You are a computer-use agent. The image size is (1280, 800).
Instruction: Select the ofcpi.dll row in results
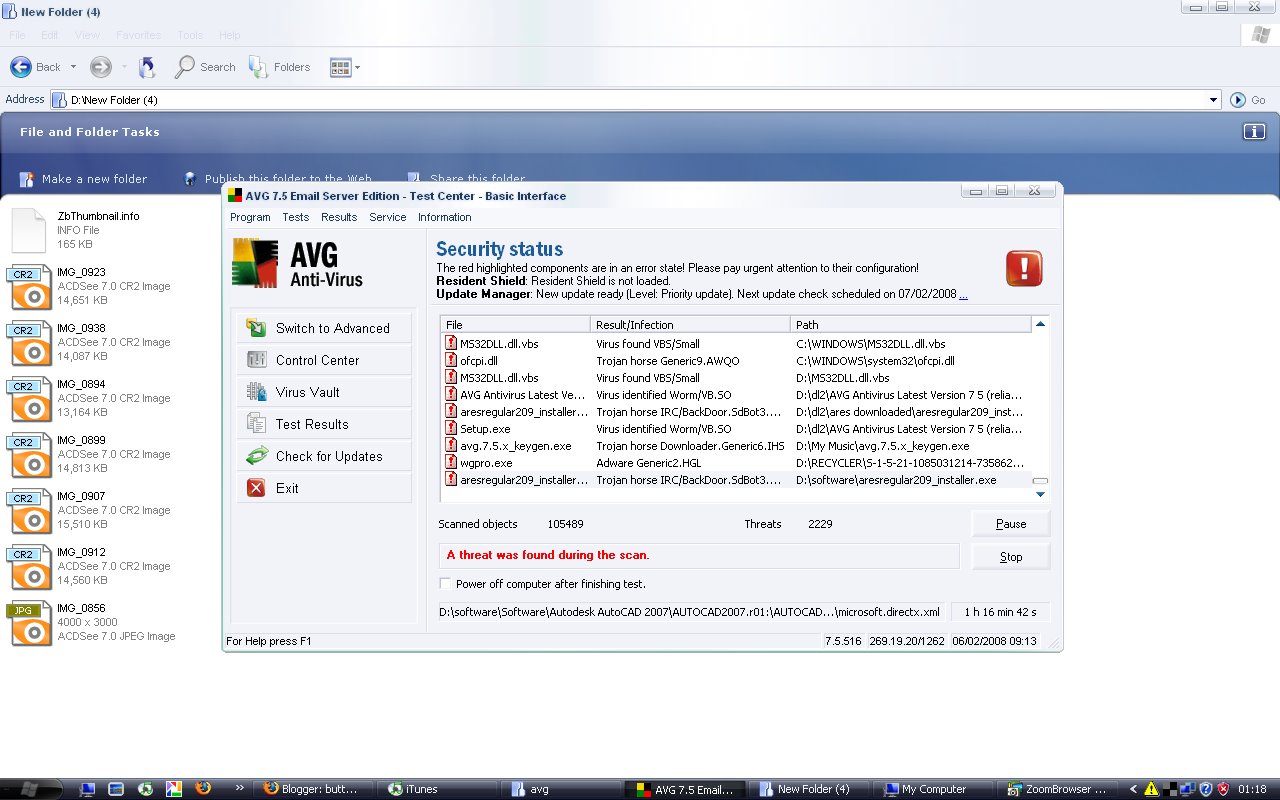coord(736,361)
